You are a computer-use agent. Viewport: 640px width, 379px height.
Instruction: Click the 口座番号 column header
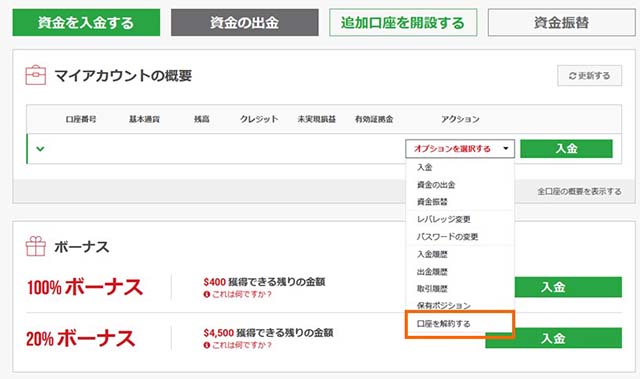pyautogui.click(x=81, y=119)
